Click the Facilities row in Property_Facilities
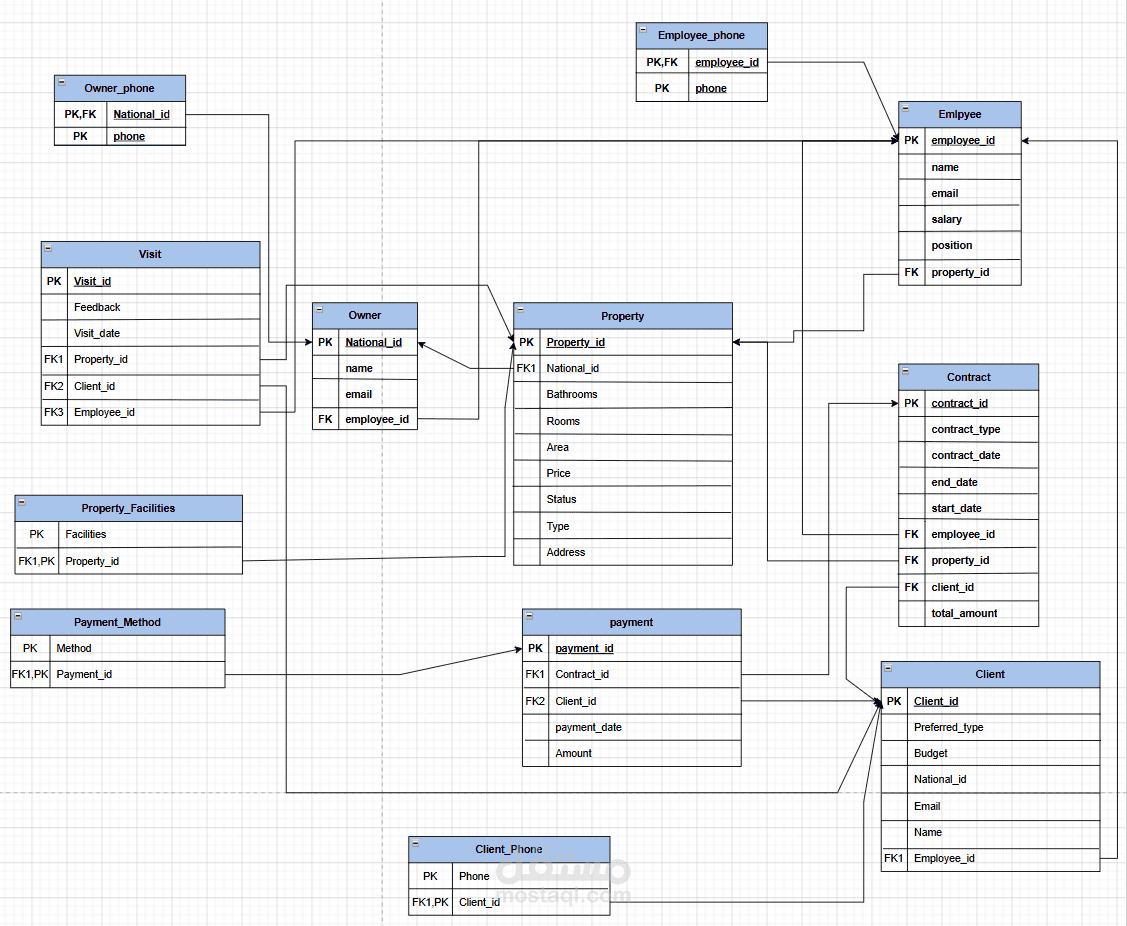 point(129,534)
